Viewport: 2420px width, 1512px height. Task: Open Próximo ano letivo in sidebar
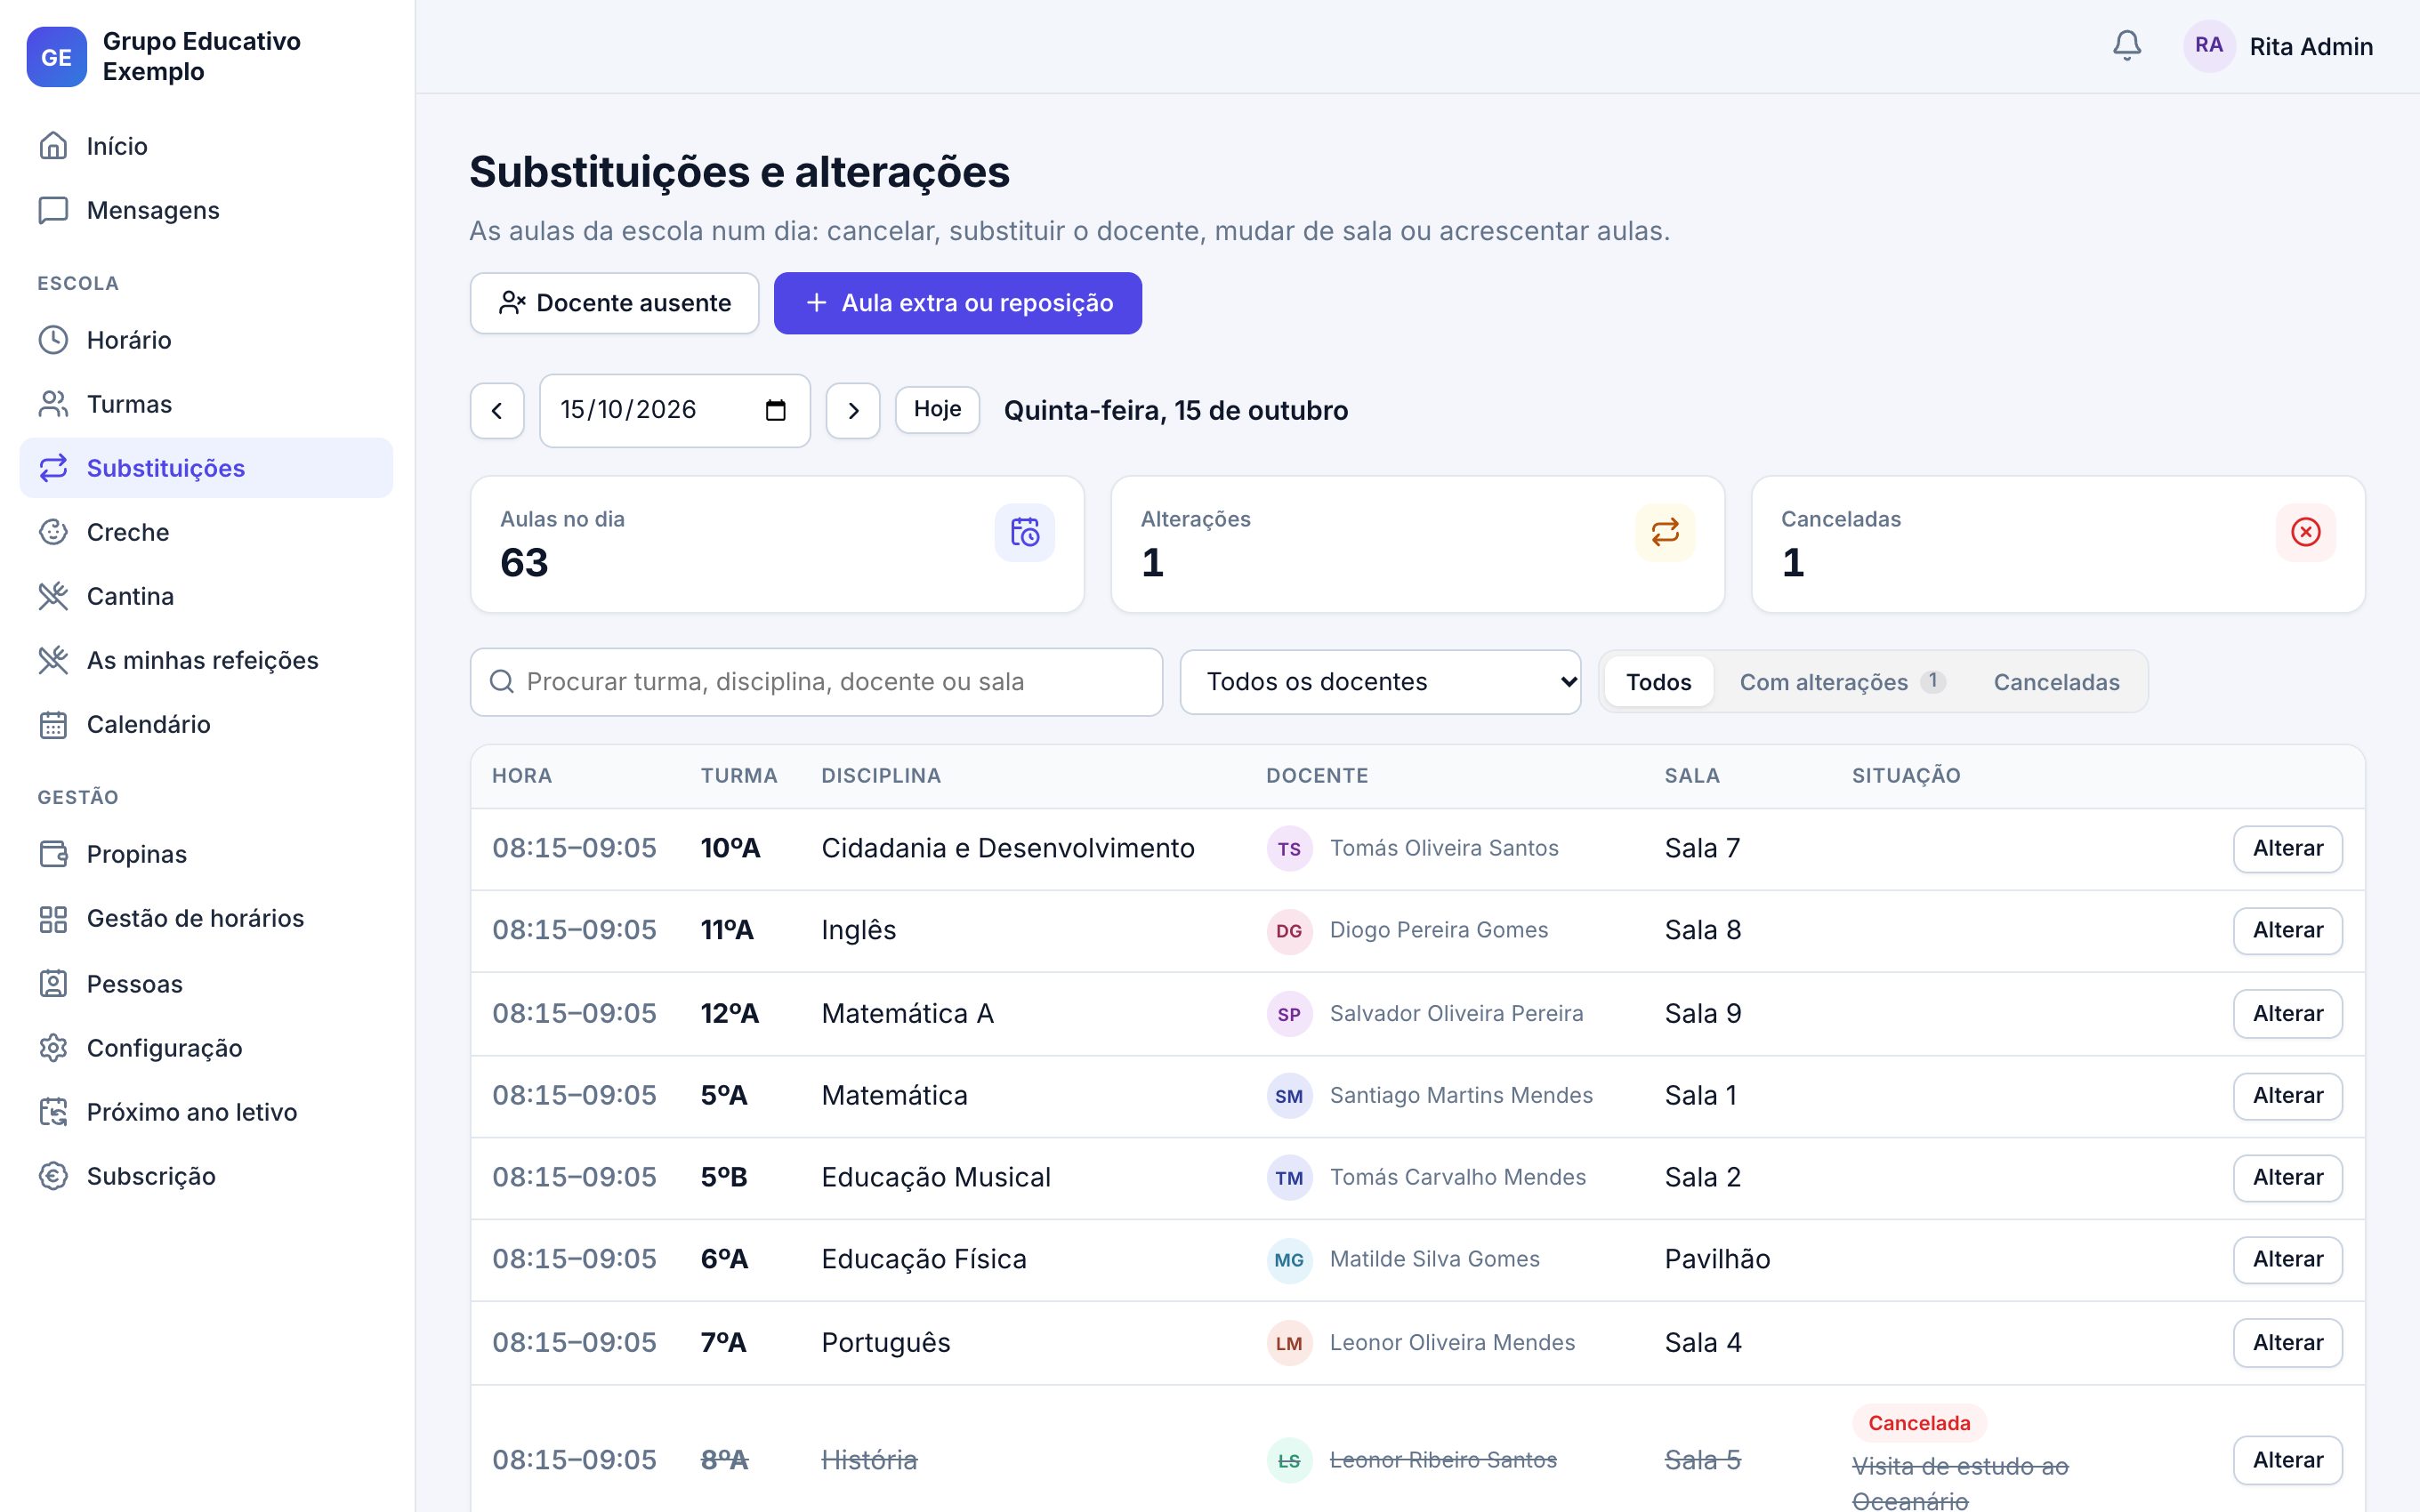(x=206, y=1112)
